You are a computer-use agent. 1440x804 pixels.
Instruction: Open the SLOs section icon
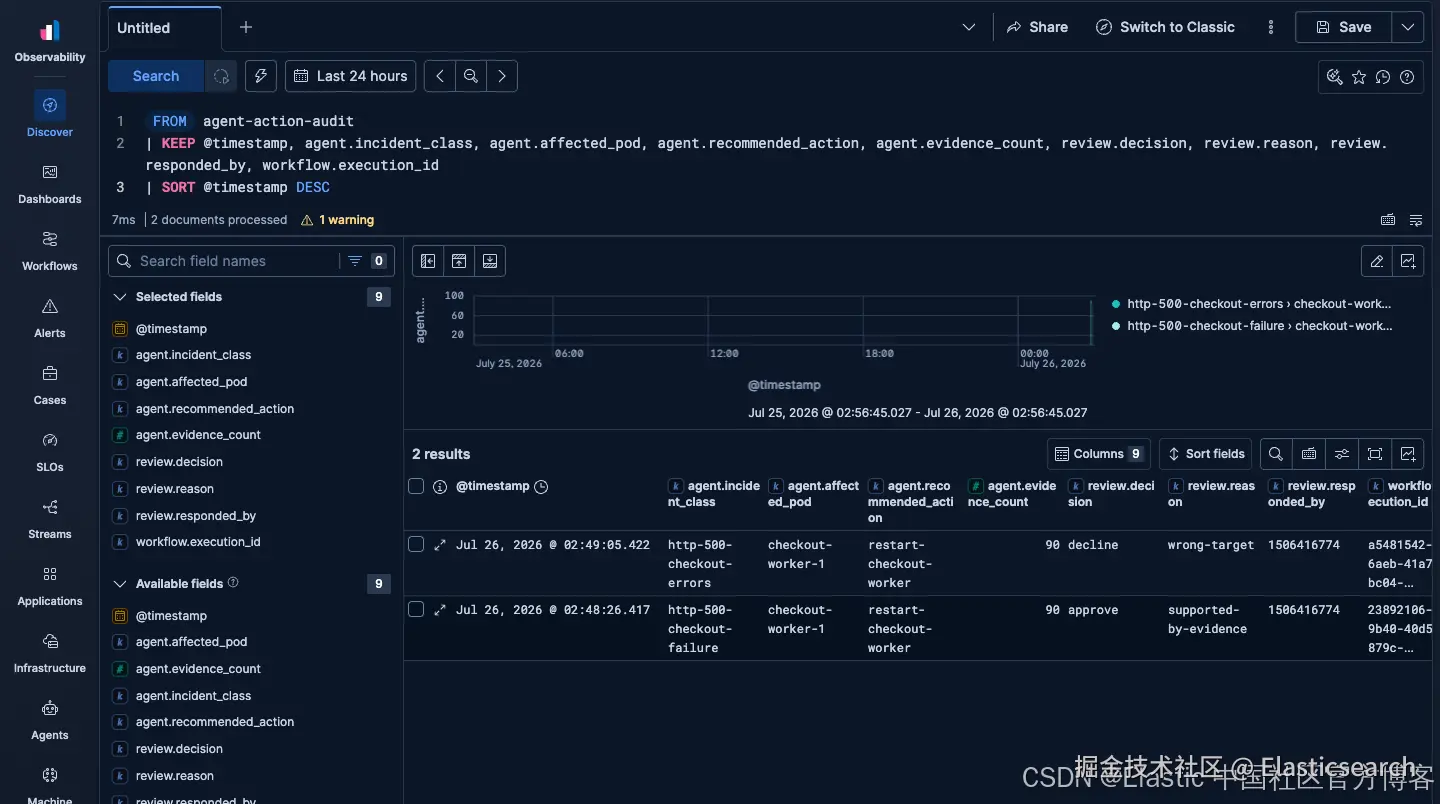coord(49,440)
